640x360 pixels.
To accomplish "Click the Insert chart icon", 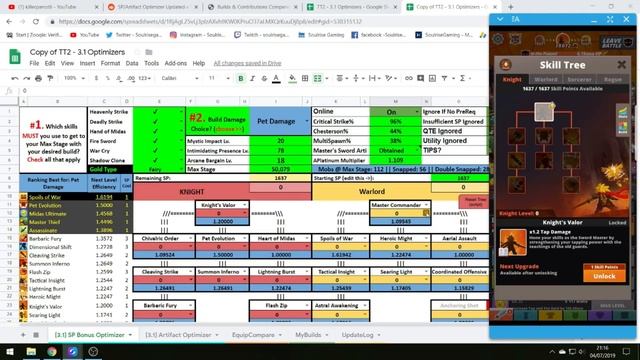I will pyautogui.click(x=432, y=78).
